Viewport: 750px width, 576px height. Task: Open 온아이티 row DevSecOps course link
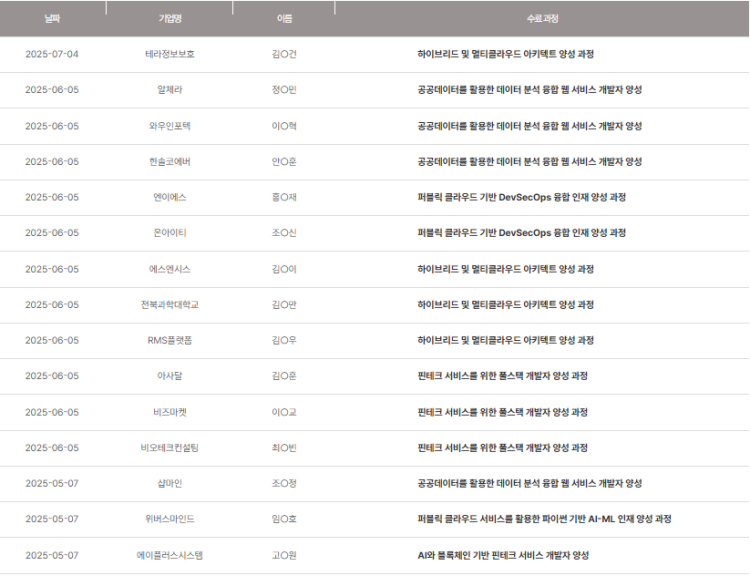point(521,233)
